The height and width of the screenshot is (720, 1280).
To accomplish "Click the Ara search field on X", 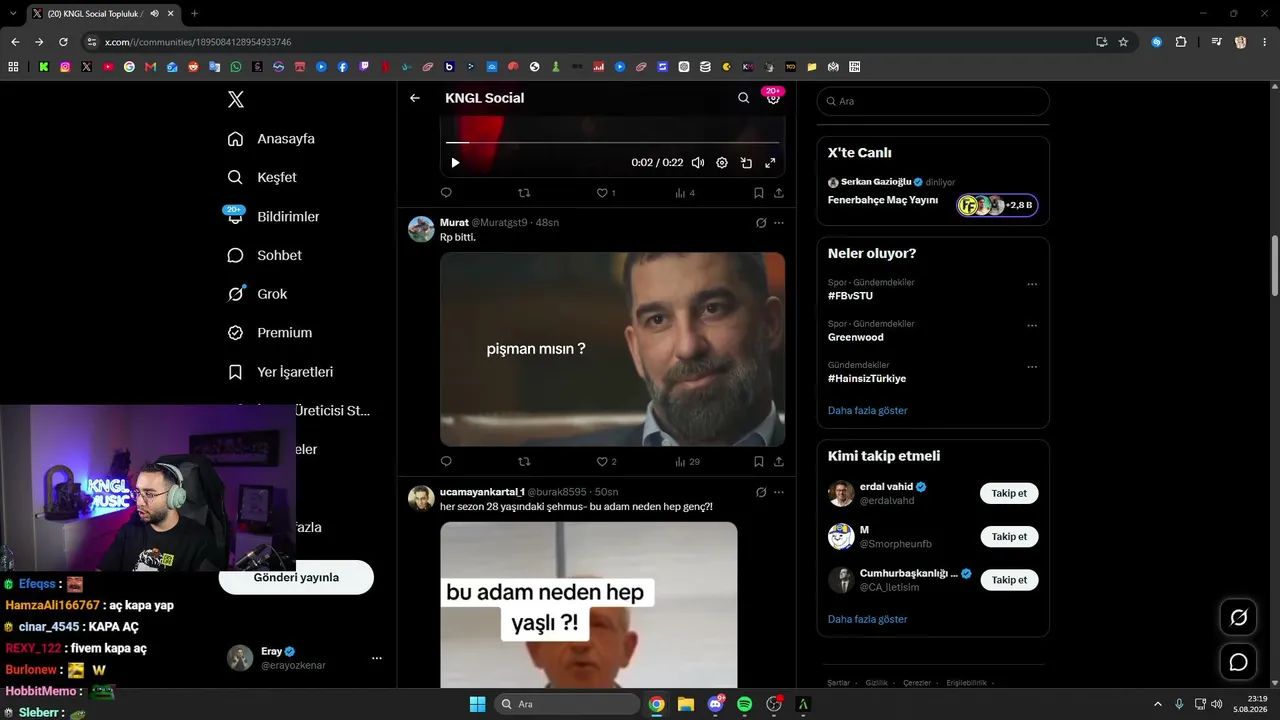I will click(933, 101).
